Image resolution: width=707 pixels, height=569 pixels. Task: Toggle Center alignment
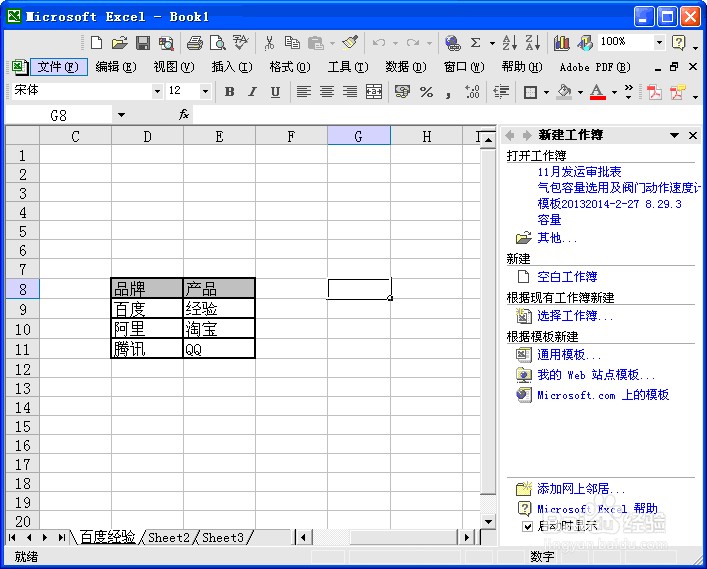click(x=327, y=92)
